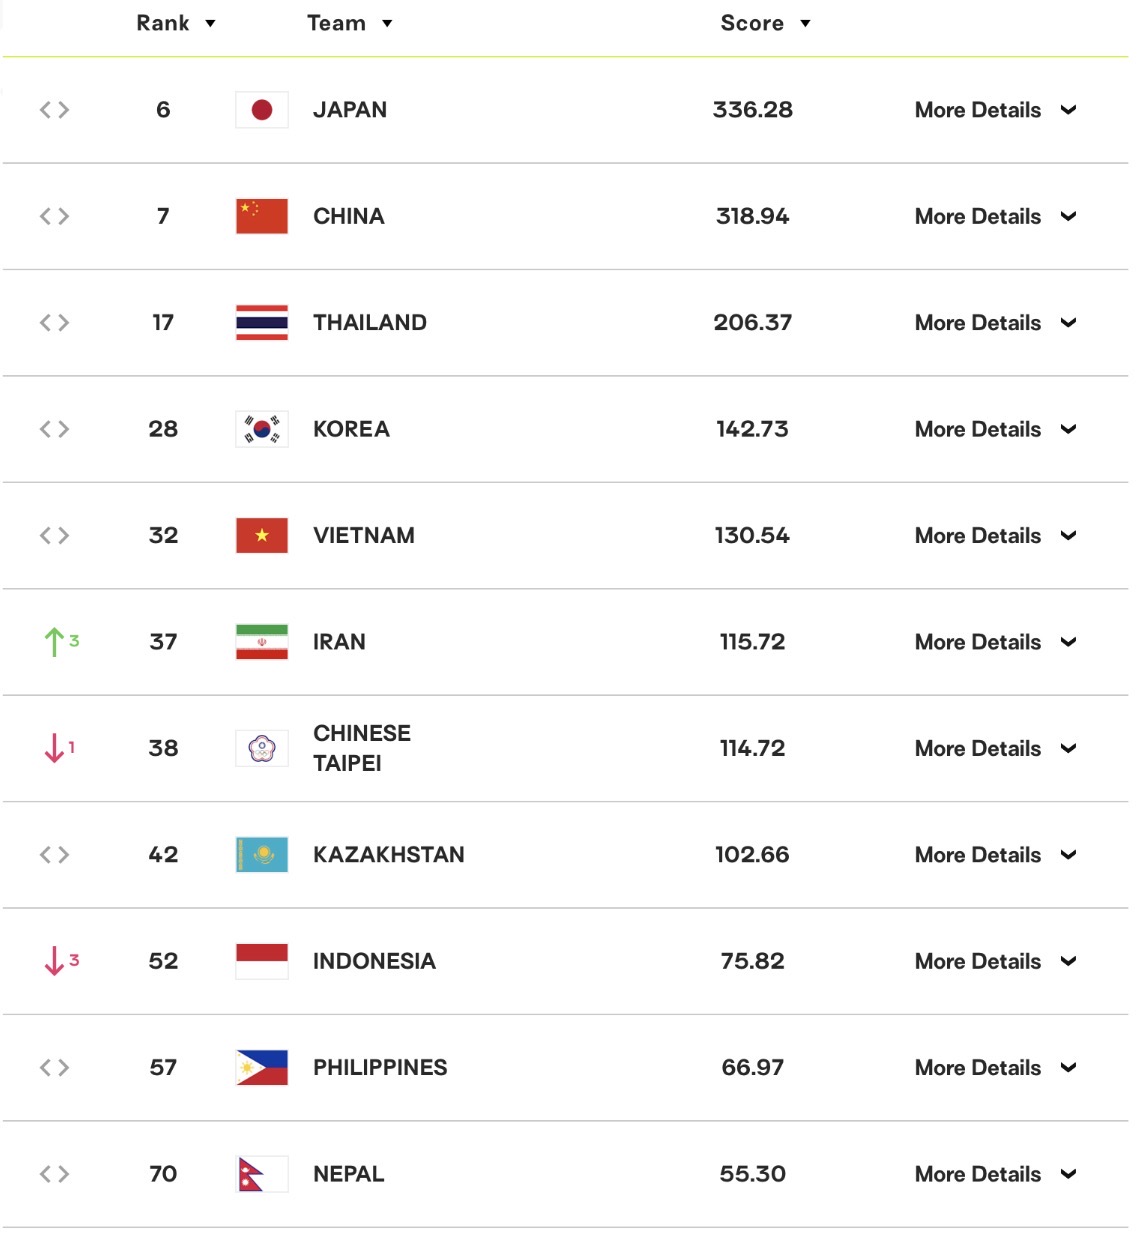Click Iran's green up-arrow rank change
Image resolution: width=1142 pixels, height=1246 pixels.
click(x=60, y=642)
